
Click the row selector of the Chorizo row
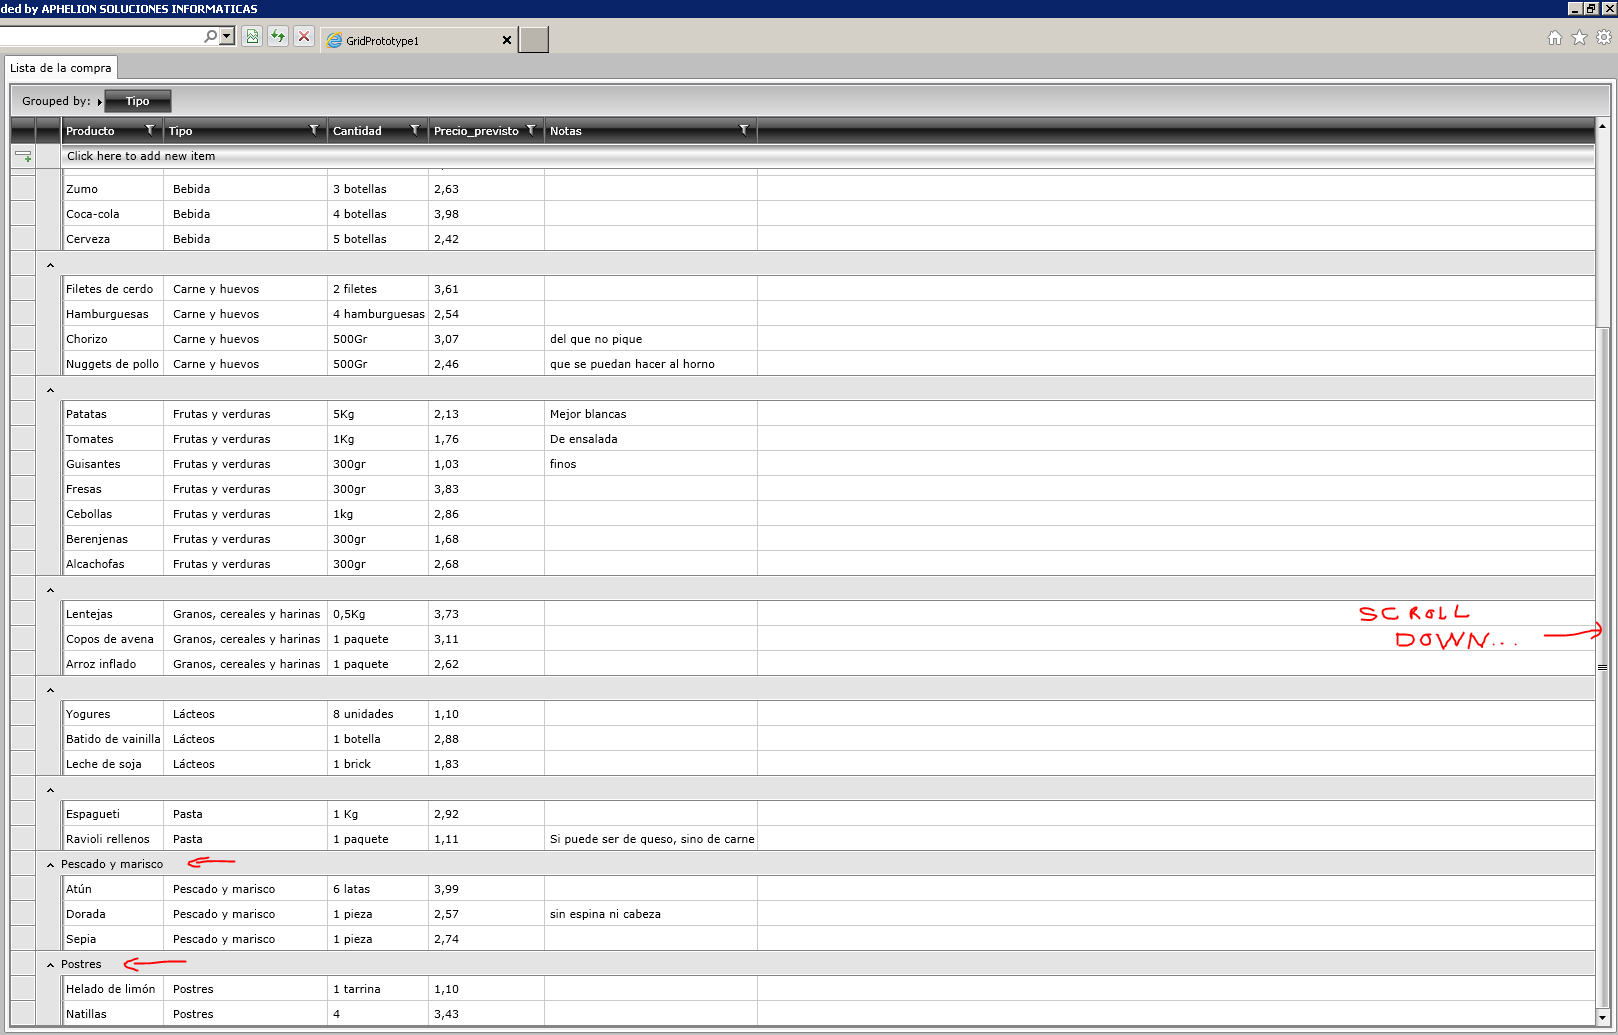coord(23,338)
